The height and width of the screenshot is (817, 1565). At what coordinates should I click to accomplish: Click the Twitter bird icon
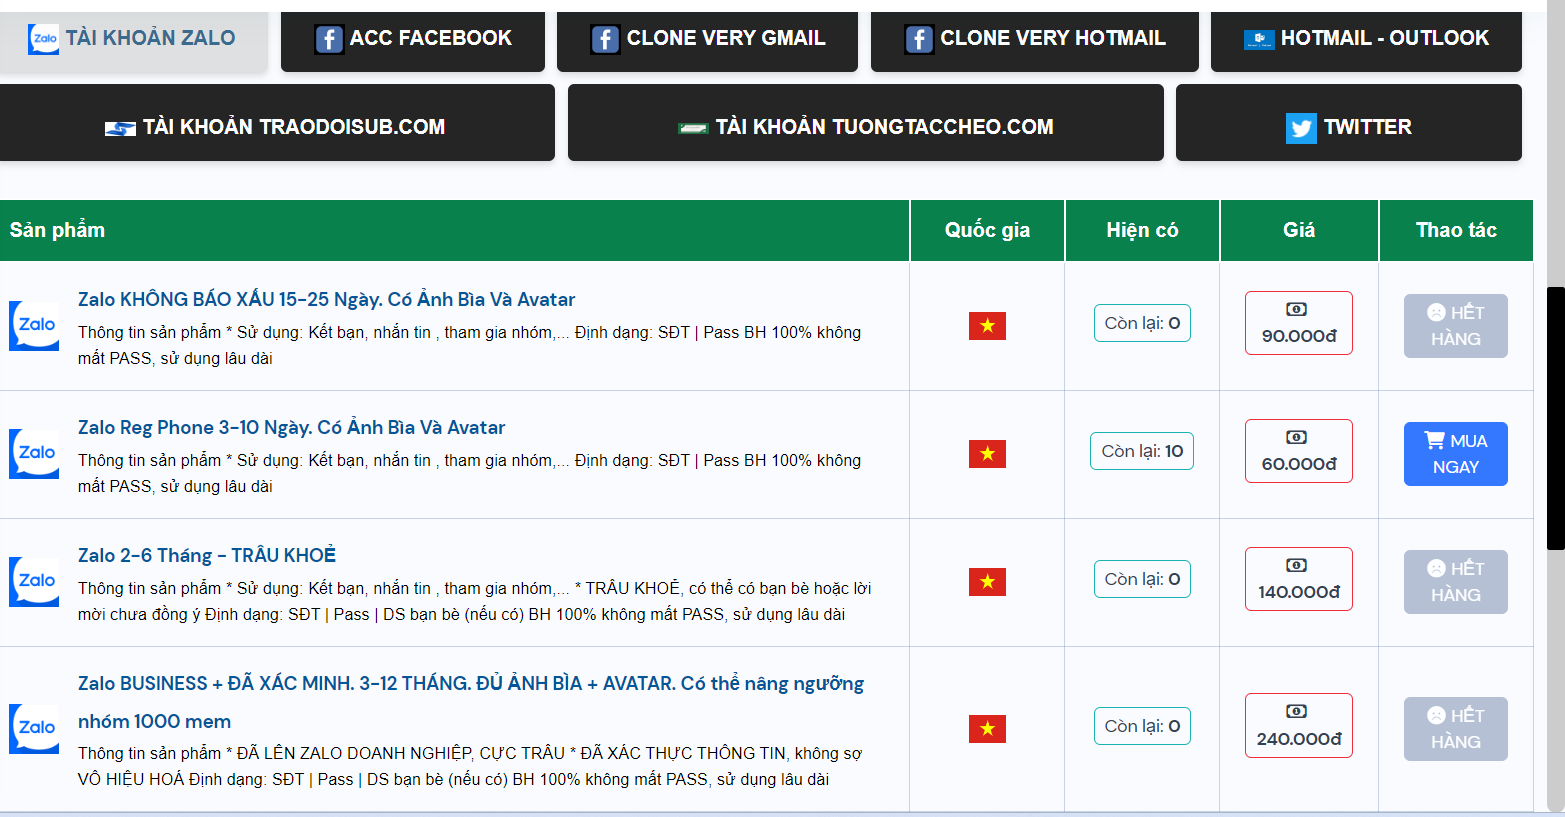point(1301,128)
